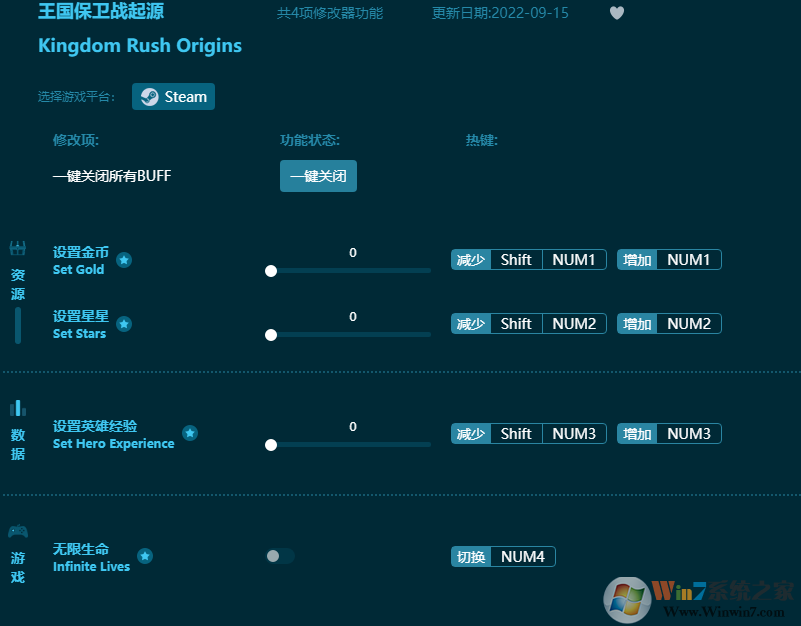Click the 设置星星 Set Stars label
Image resolution: width=801 pixels, height=626 pixels.
pos(81,324)
